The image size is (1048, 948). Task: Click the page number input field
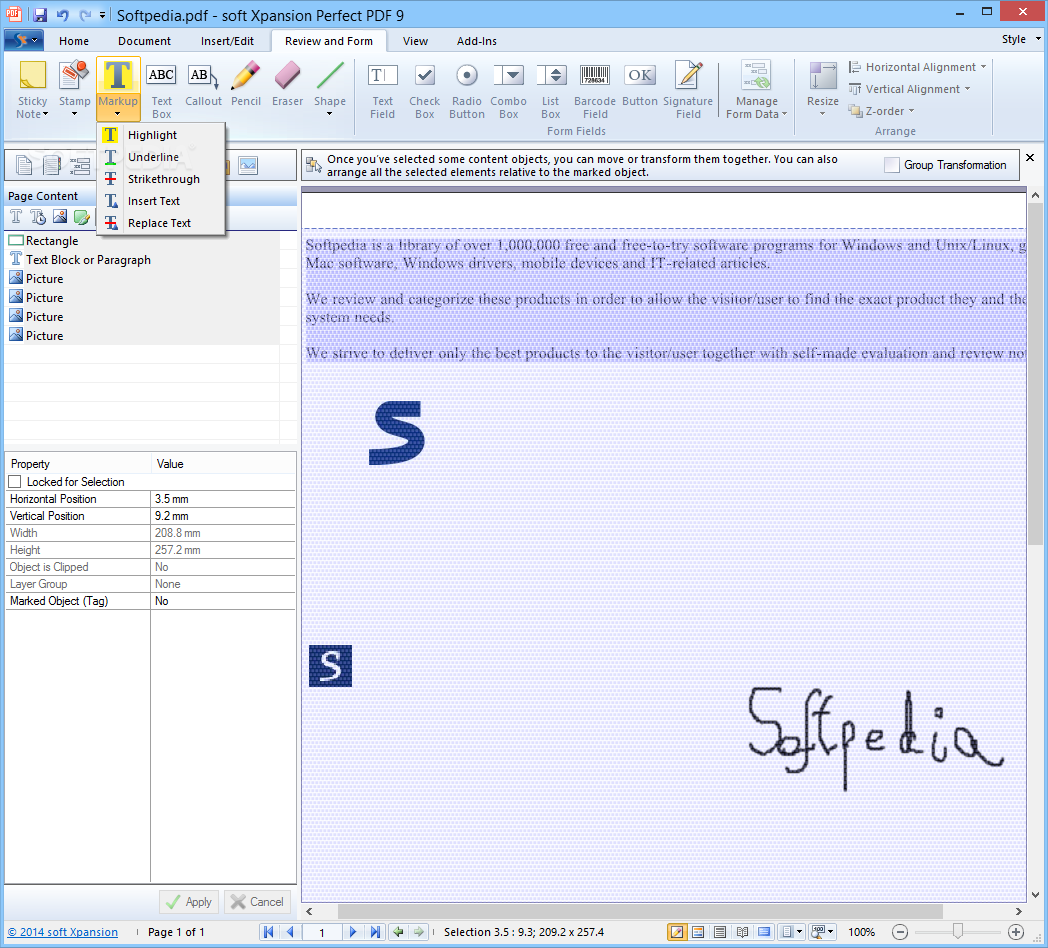[x=321, y=932]
